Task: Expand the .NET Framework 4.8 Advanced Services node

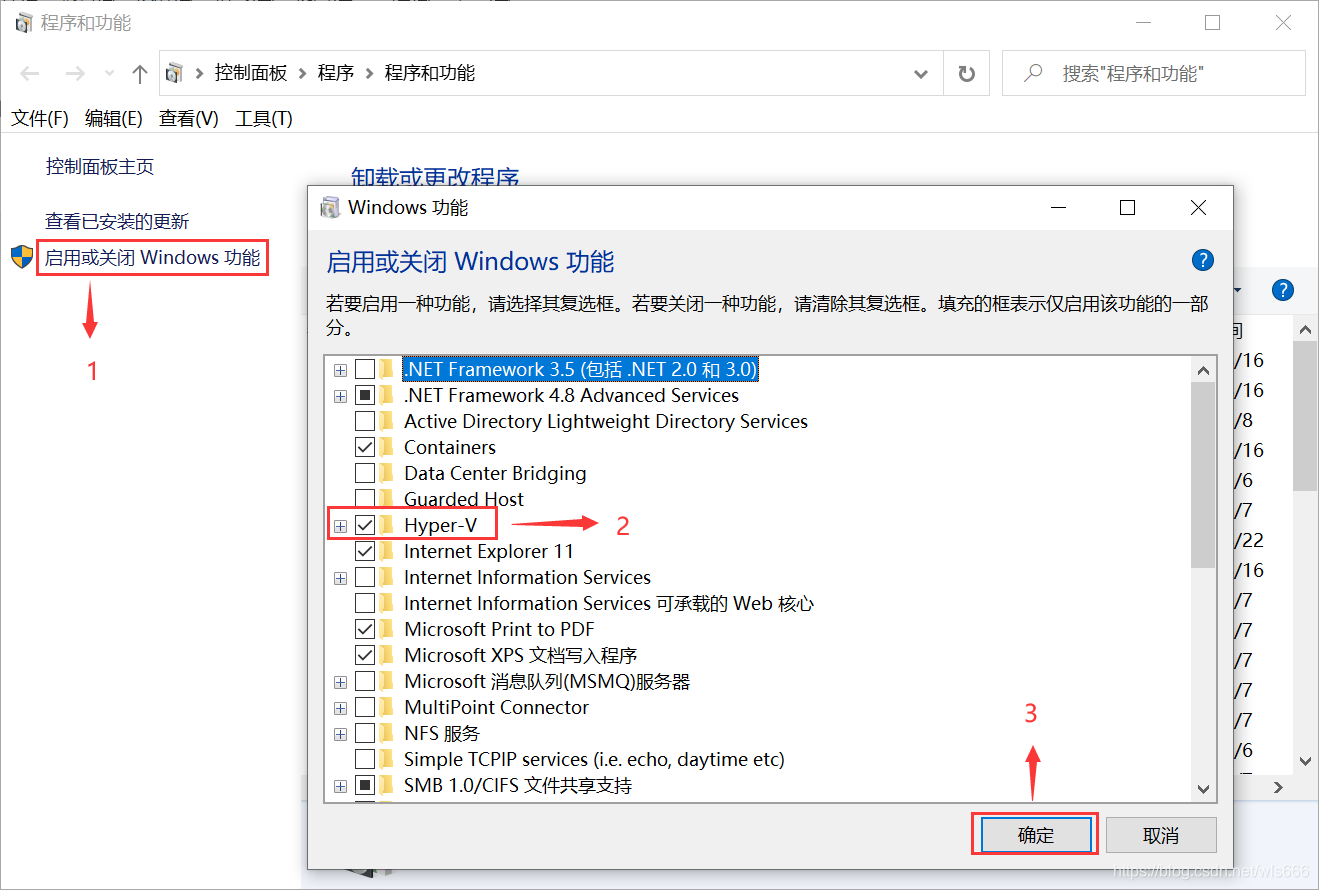Action: click(341, 396)
